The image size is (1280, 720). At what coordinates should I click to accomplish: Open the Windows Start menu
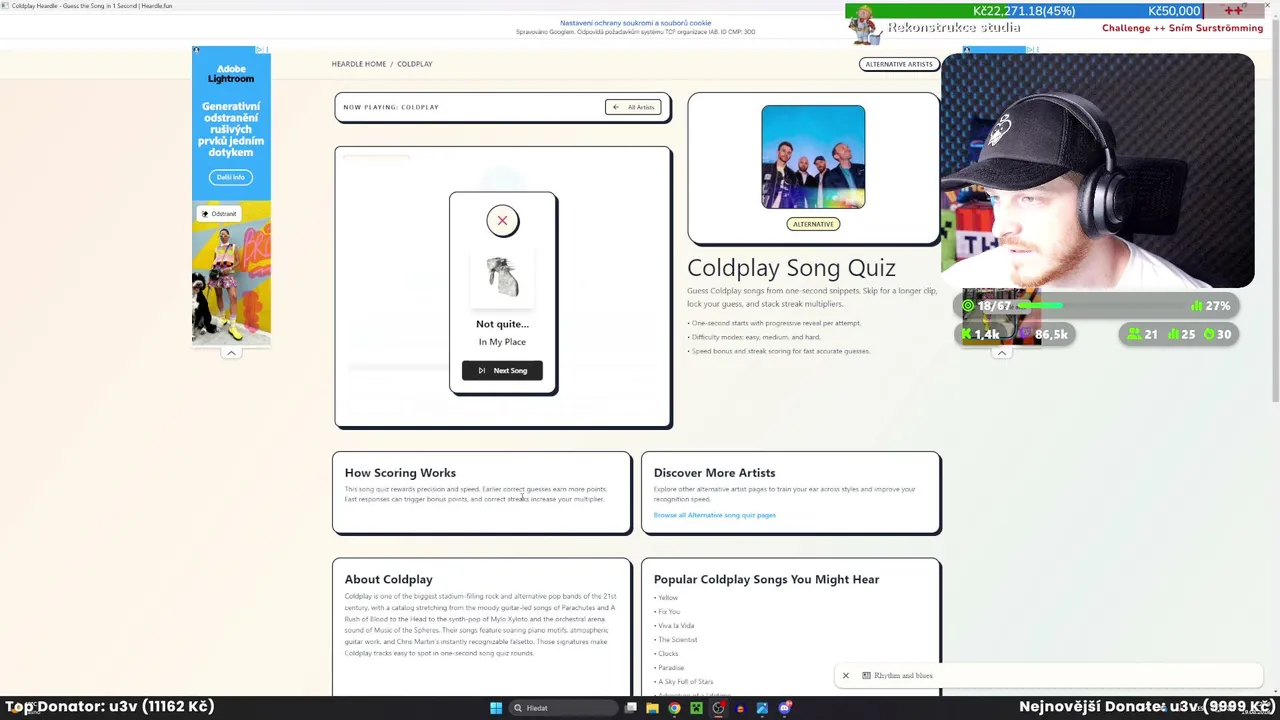496,708
